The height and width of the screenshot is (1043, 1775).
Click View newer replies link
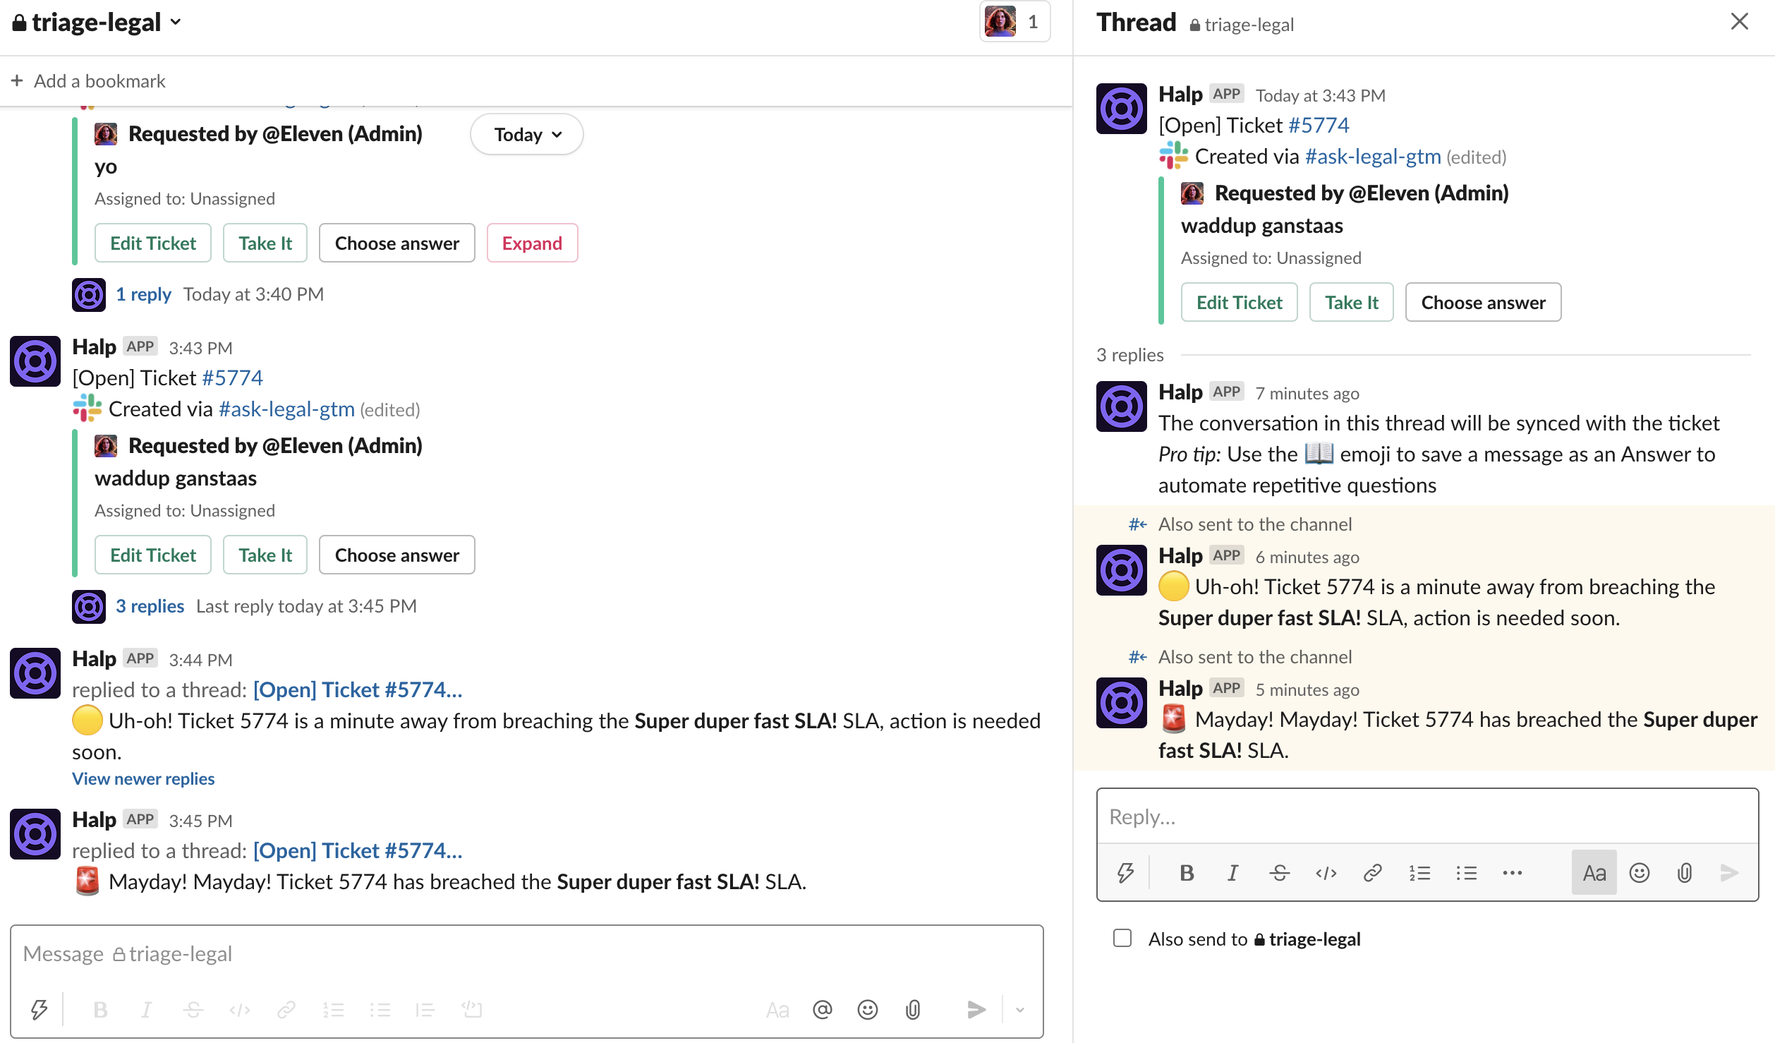143,778
